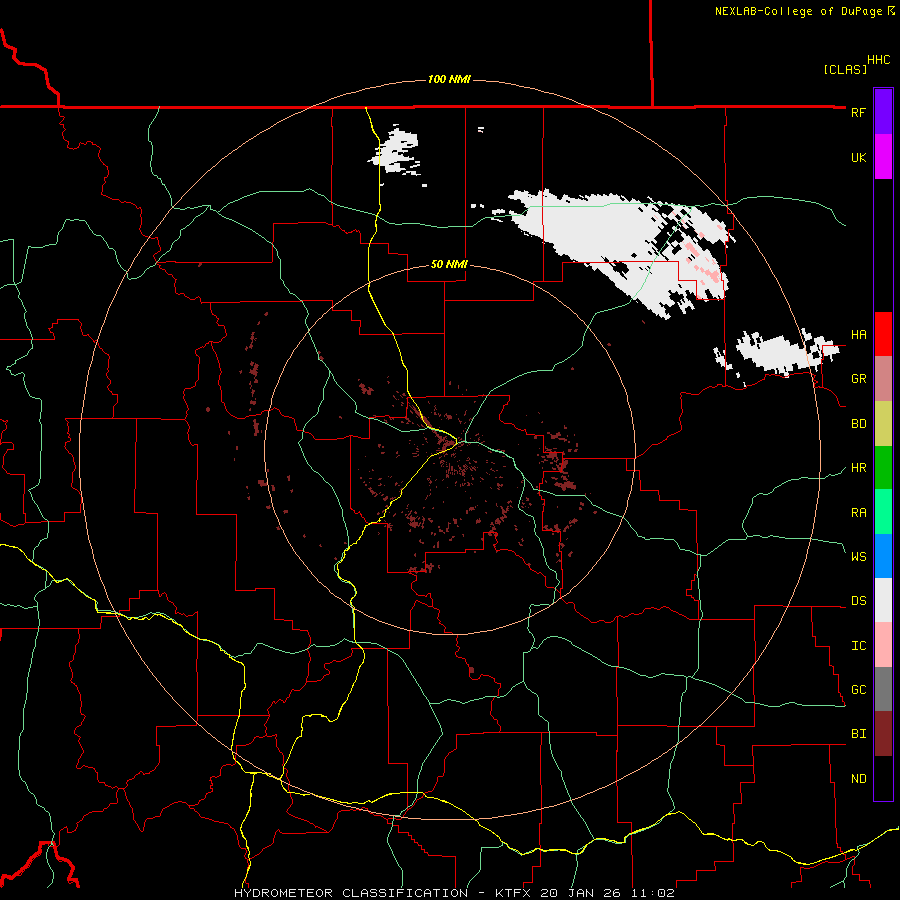Click the GR legend label text
The width and height of the screenshot is (900, 900).
click(x=858, y=379)
